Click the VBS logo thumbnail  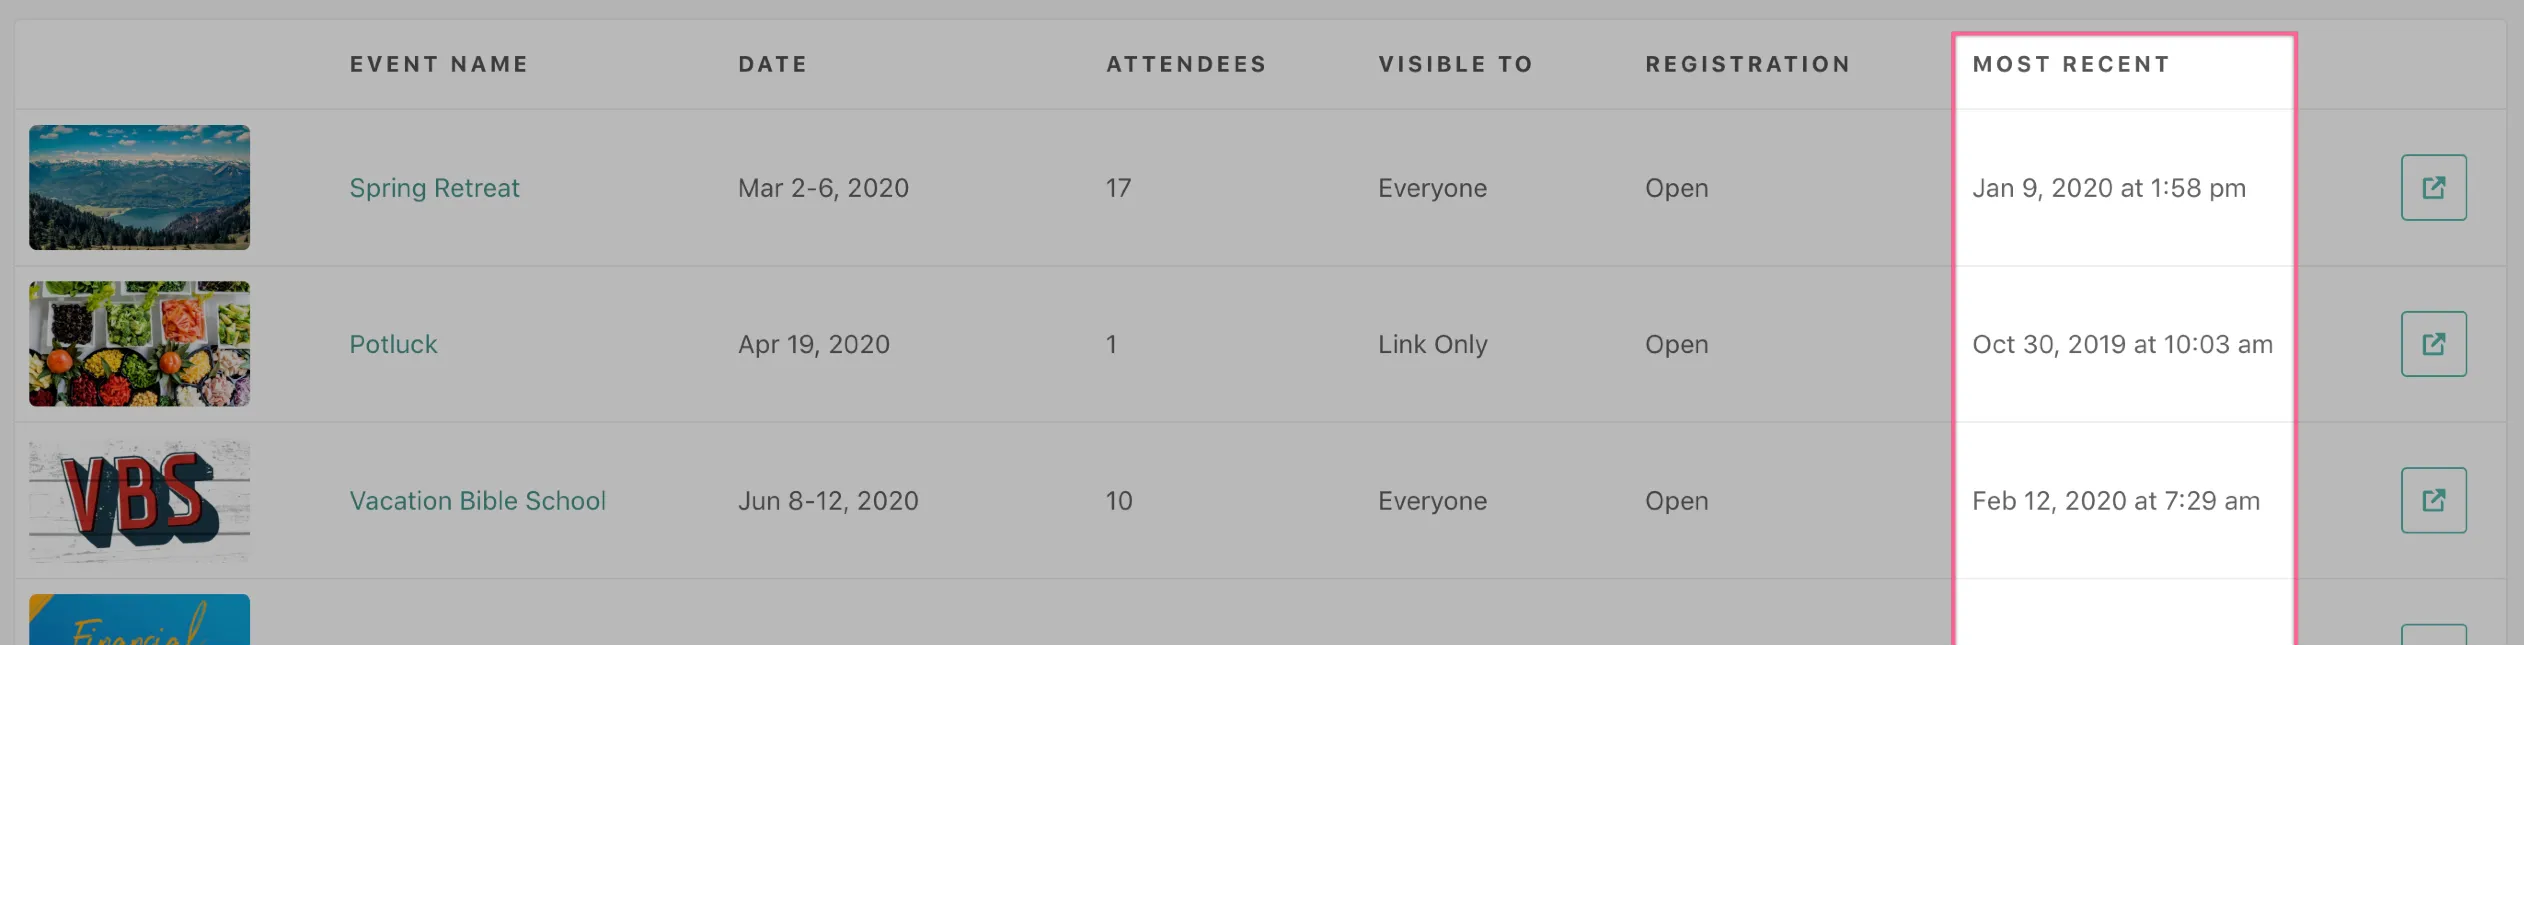tap(139, 500)
